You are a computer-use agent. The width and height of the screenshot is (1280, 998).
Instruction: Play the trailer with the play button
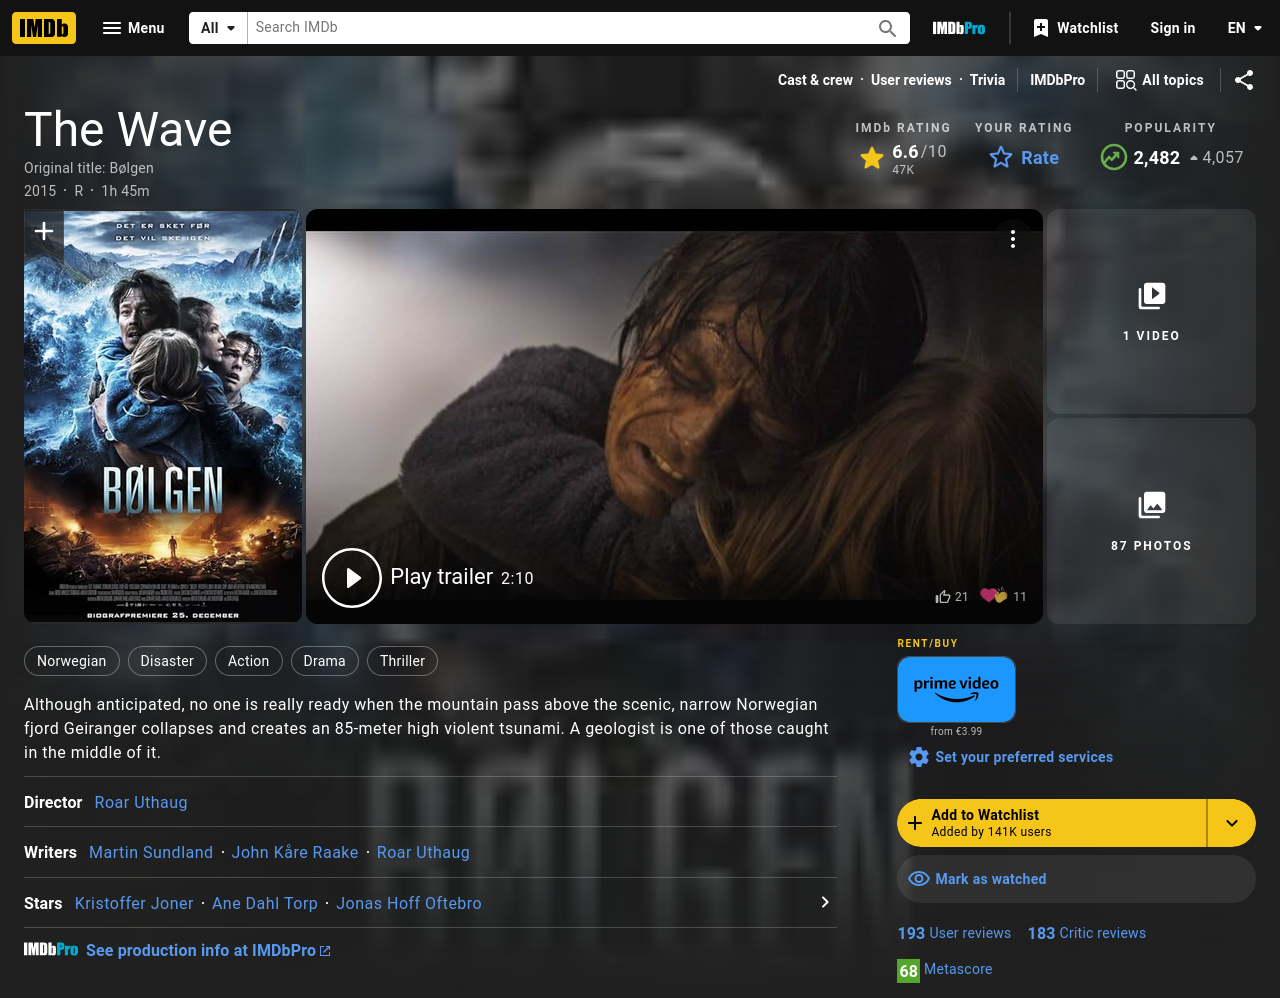(x=352, y=578)
